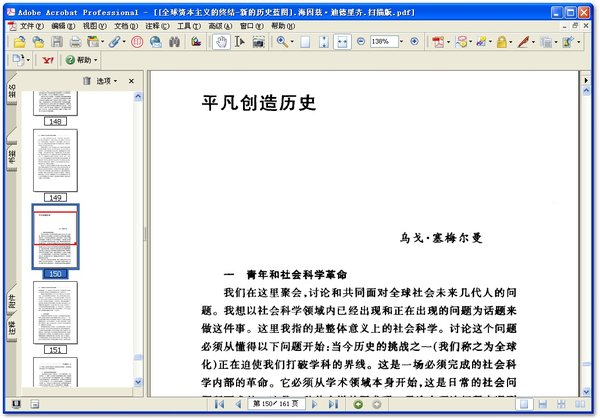The height and width of the screenshot is (420, 600).
Task: Activate the text Select tool
Action: click(240, 42)
